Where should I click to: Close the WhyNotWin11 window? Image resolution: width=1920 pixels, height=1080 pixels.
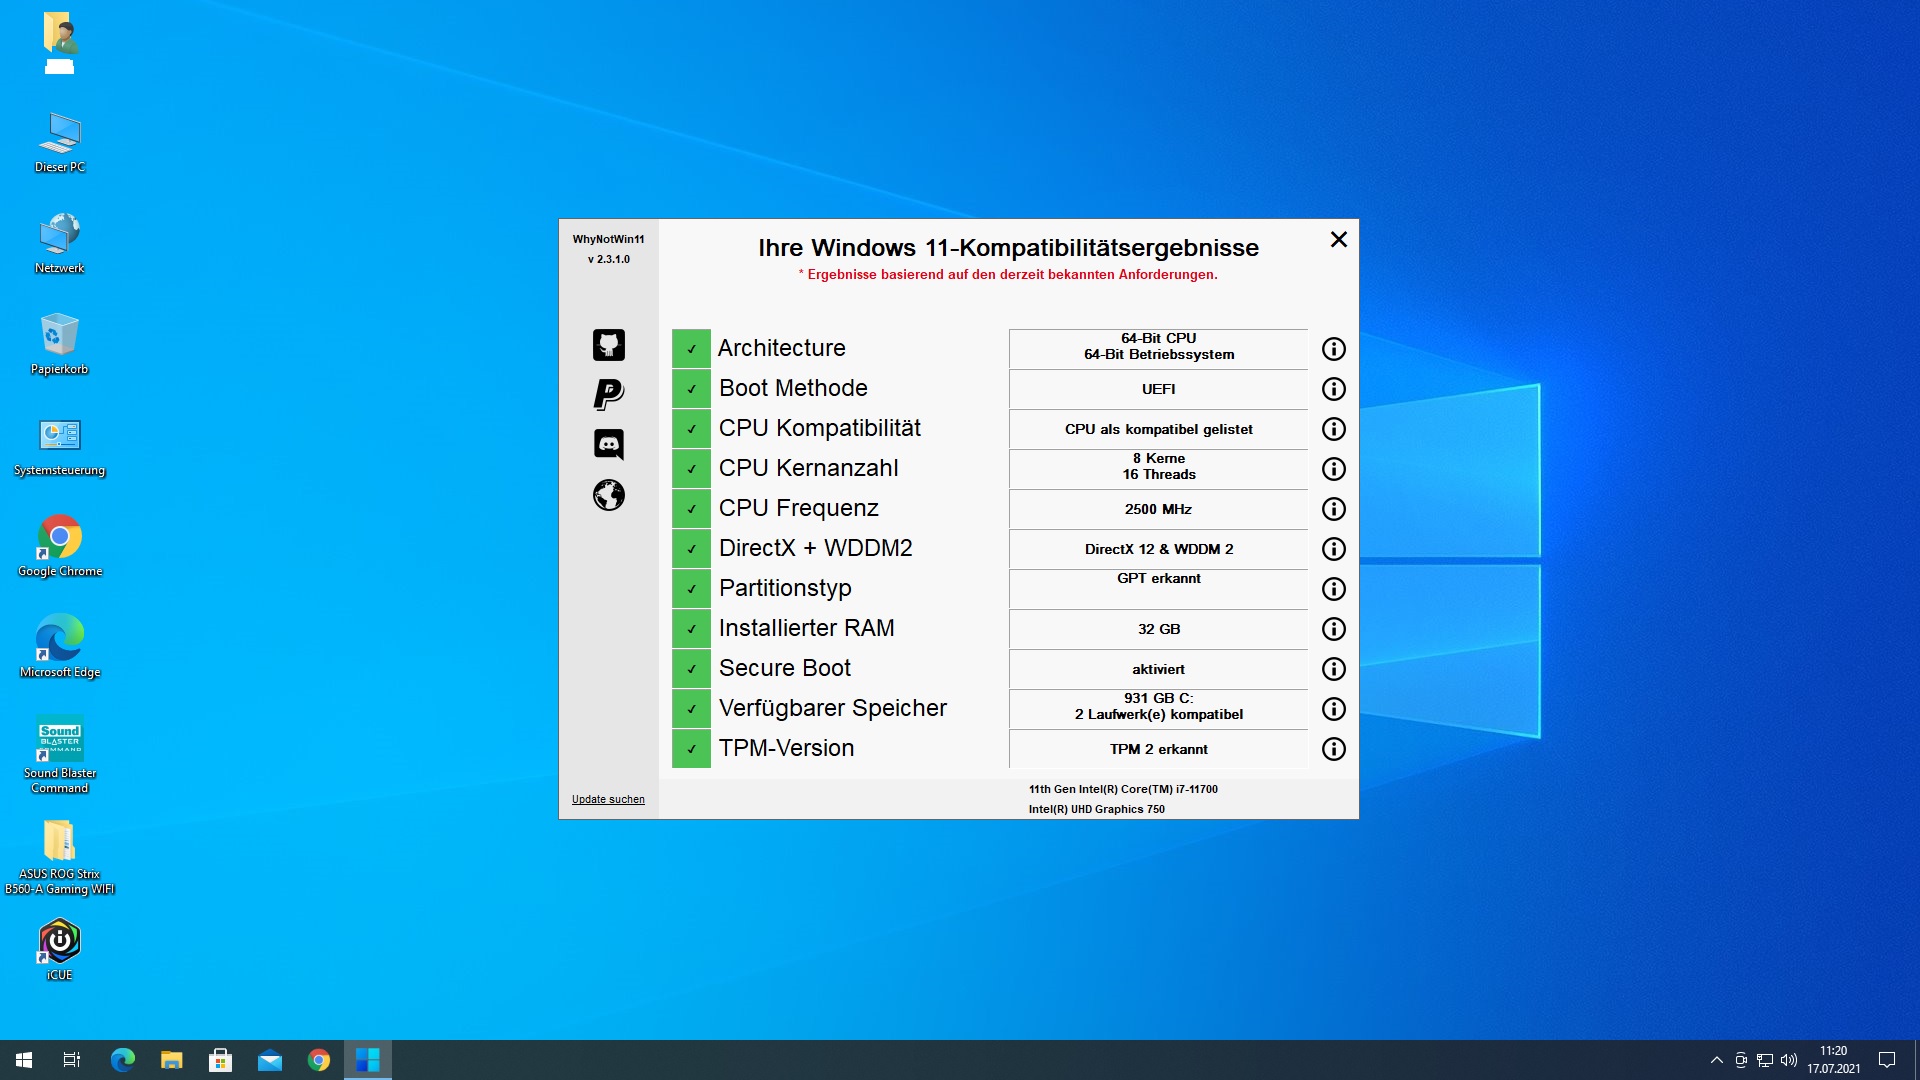coord(1338,240)
